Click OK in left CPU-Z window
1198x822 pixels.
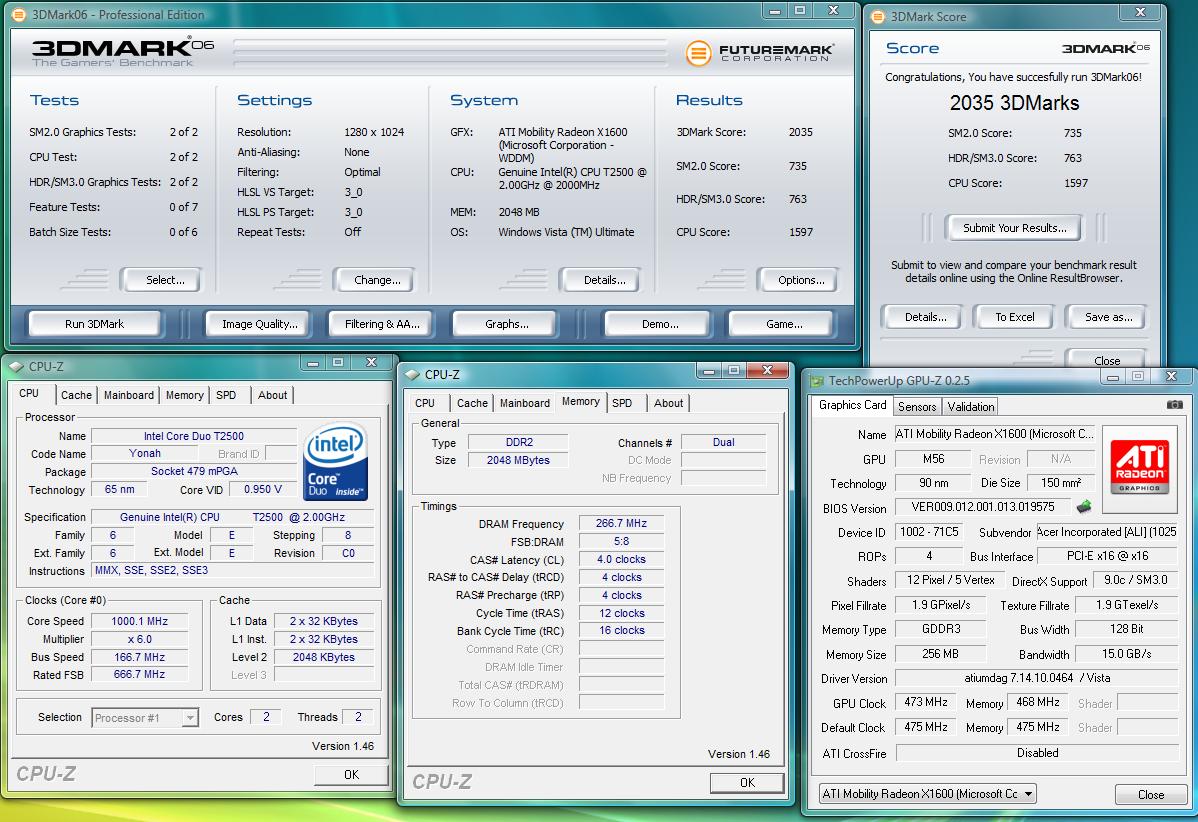[x=351, y=775]
